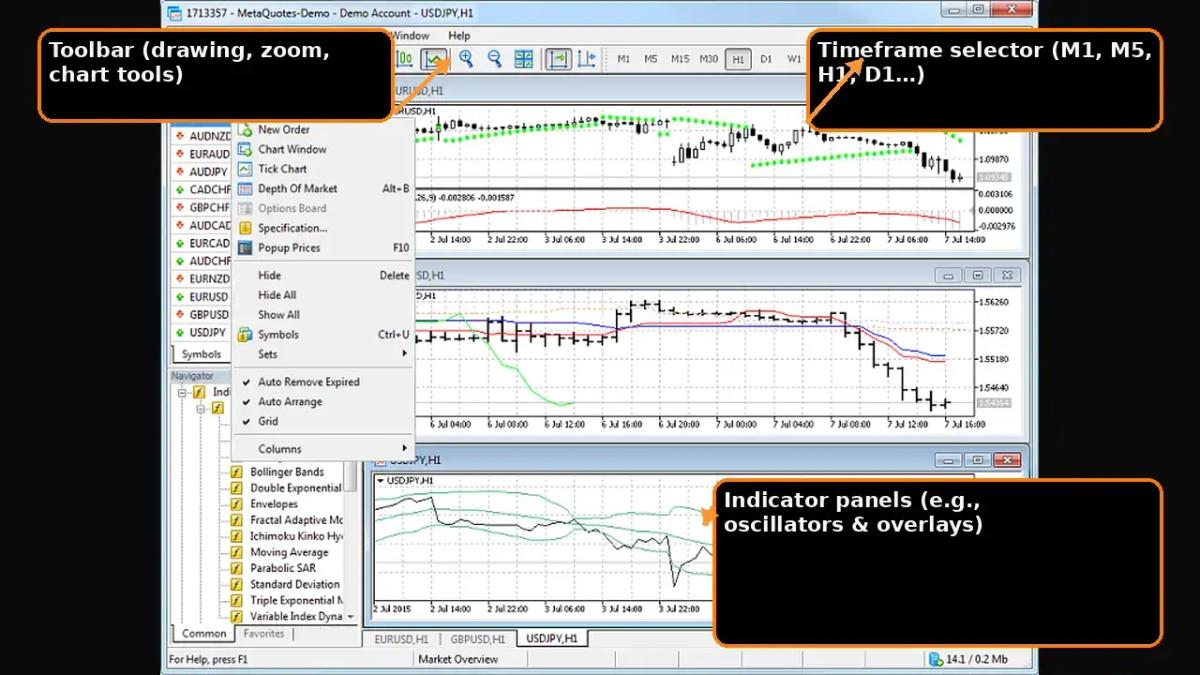Viewport: 1200px width, 675px height.
Task: Select Tick Chart menu entry
Action: tap(323, 169)
